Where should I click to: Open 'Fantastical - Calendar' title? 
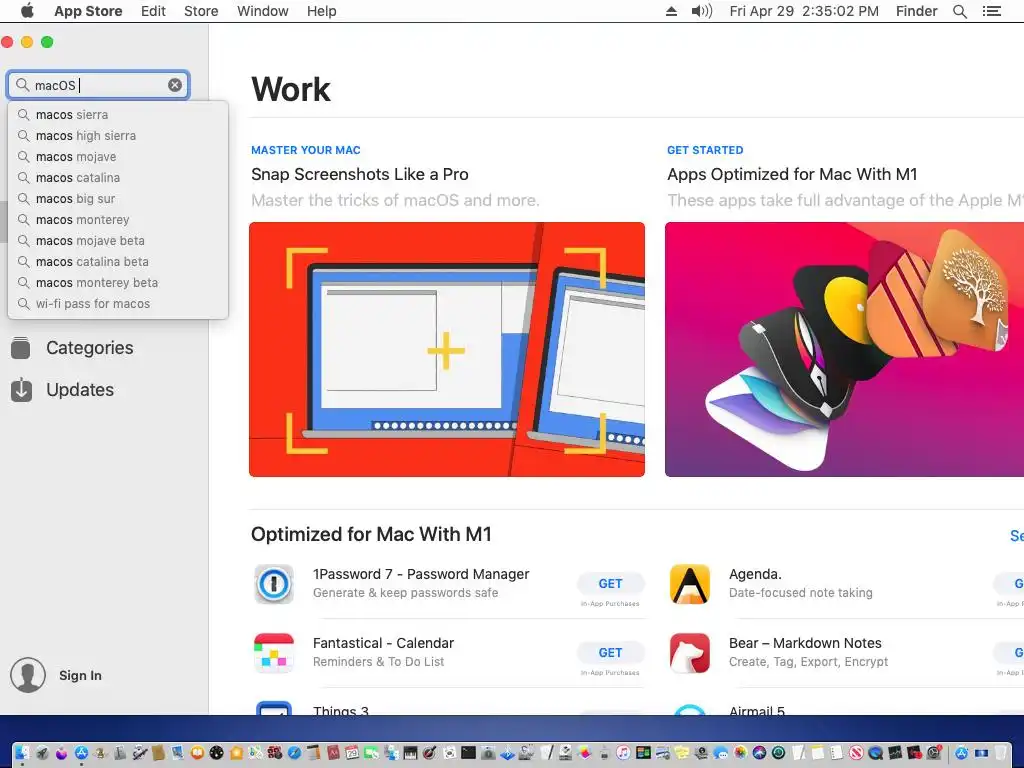coord(383,643)
